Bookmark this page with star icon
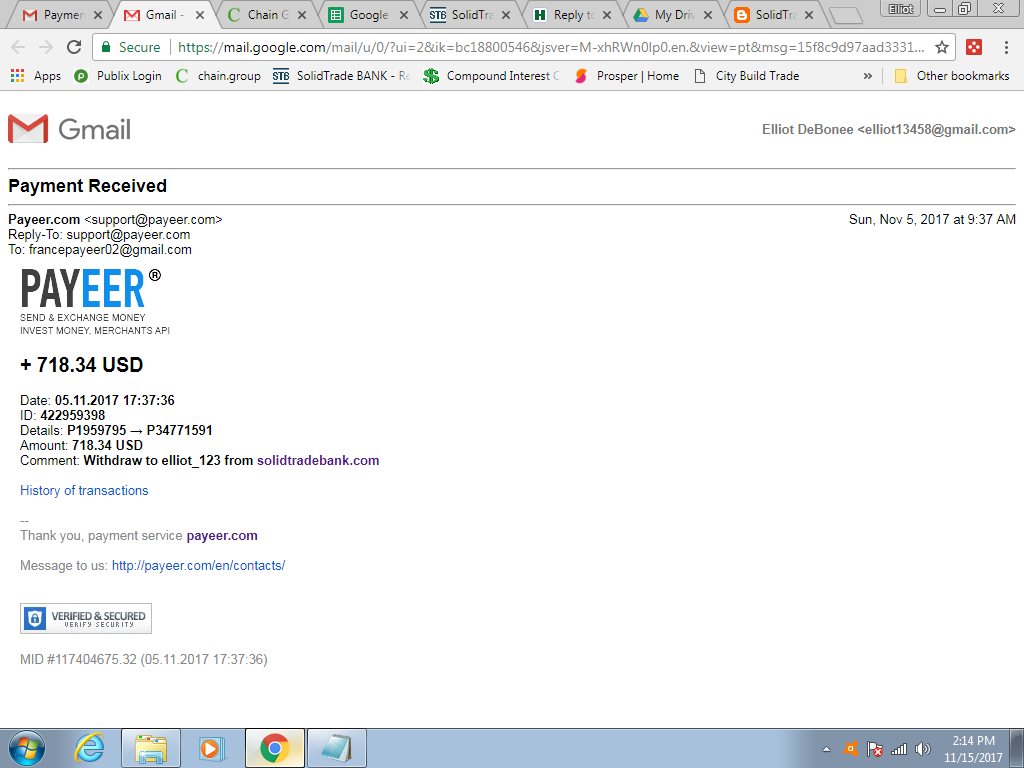Screen dimensions: 1024x768 941,47
